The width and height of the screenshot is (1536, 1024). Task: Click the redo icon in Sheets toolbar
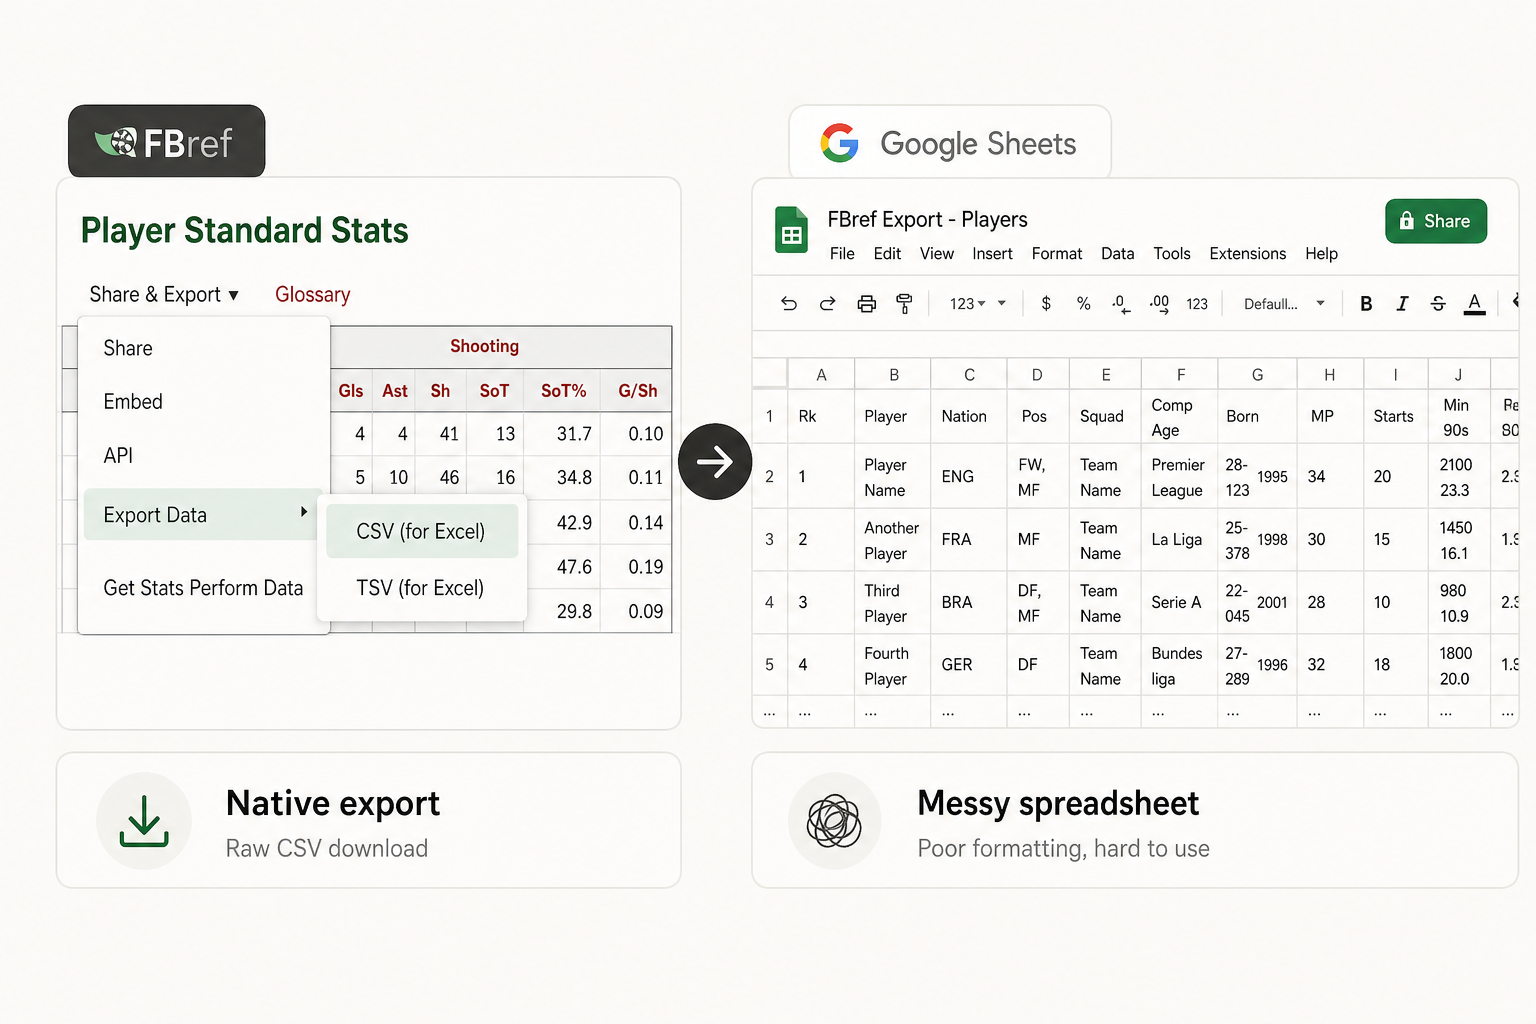tap(827, 303)
